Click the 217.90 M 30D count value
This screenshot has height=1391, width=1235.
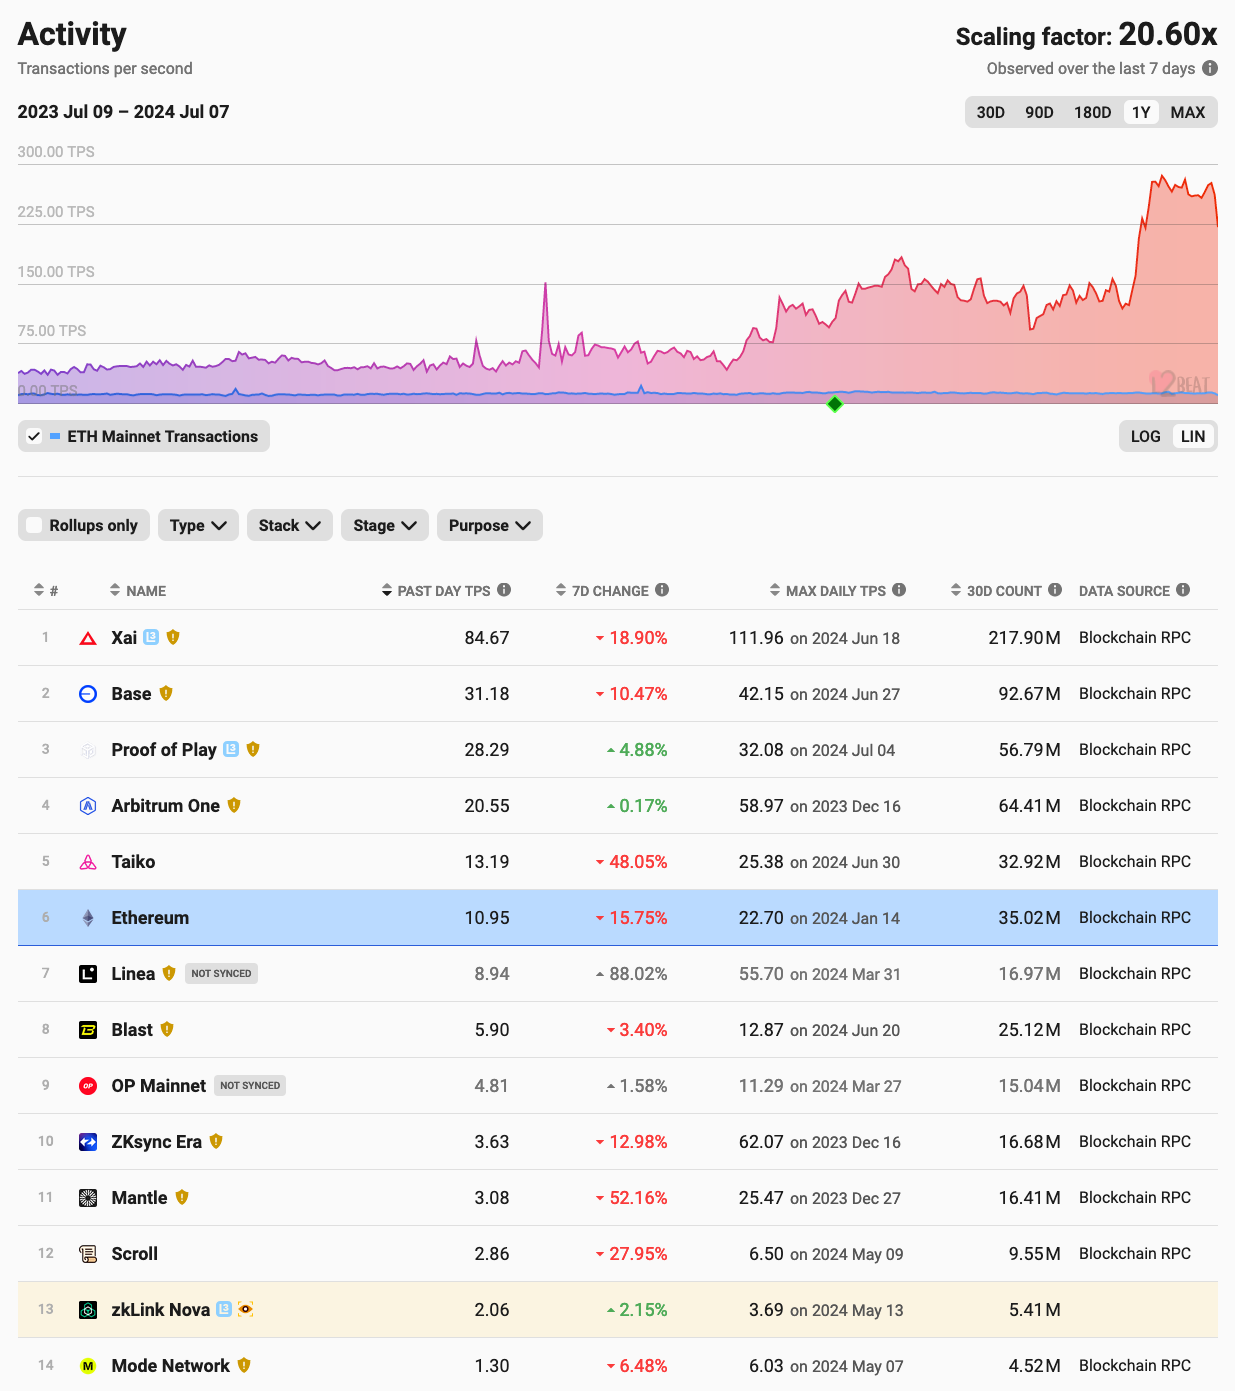tap(1025, 638)
